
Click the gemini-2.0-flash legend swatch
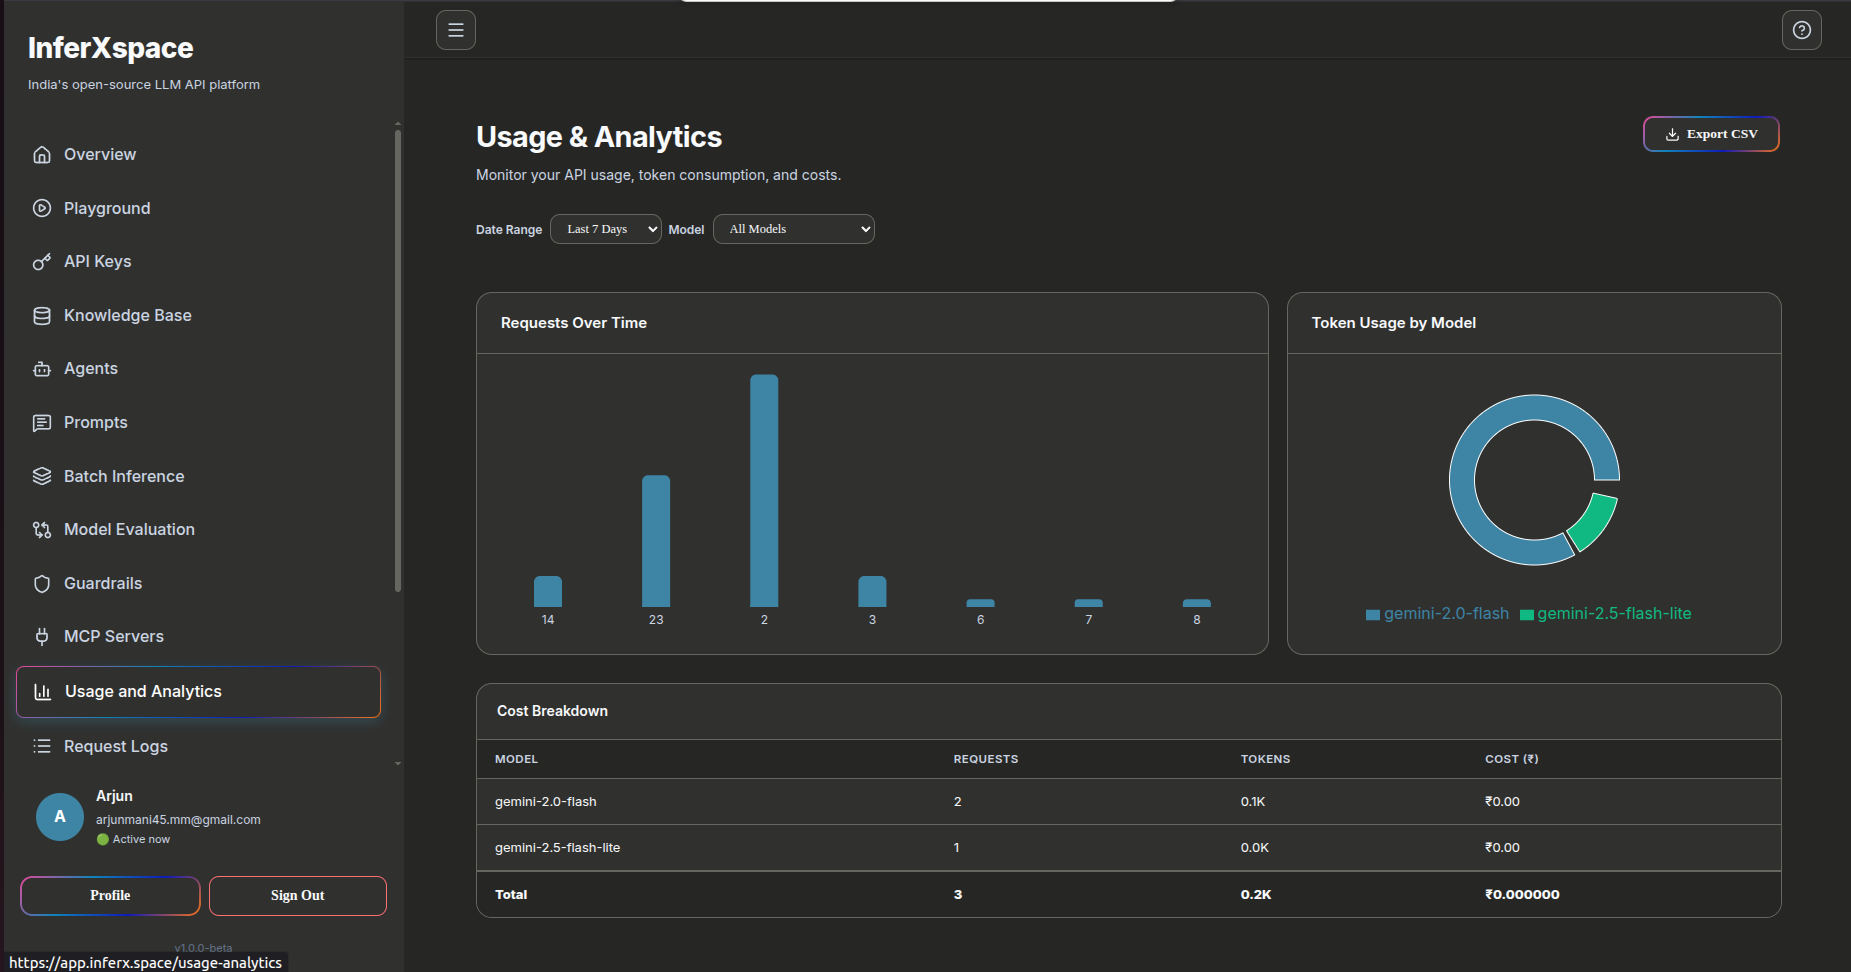coord(1373,614)
